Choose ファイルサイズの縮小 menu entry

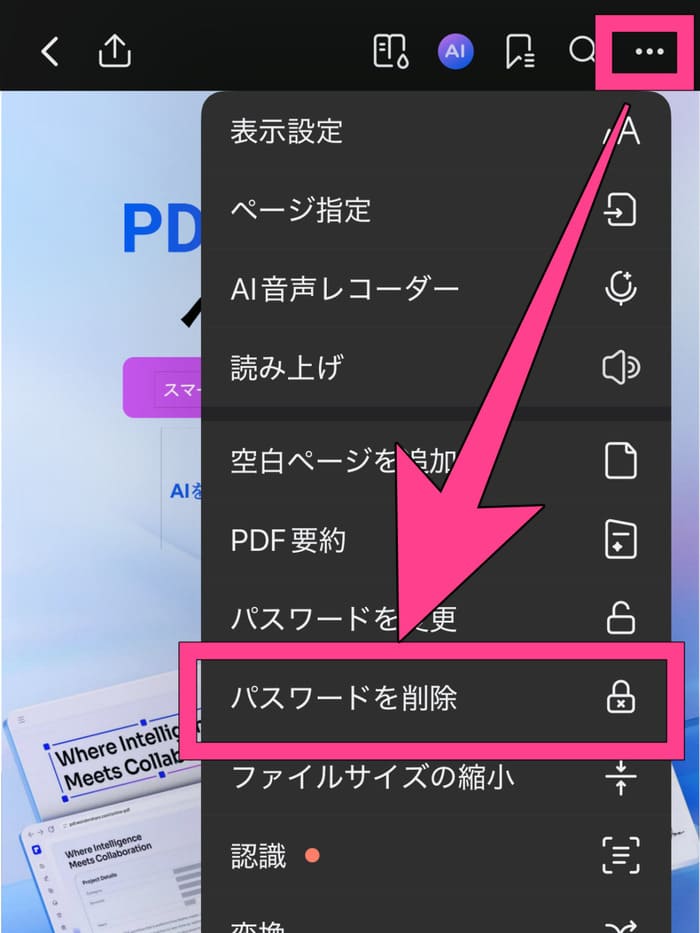(436, 777)
